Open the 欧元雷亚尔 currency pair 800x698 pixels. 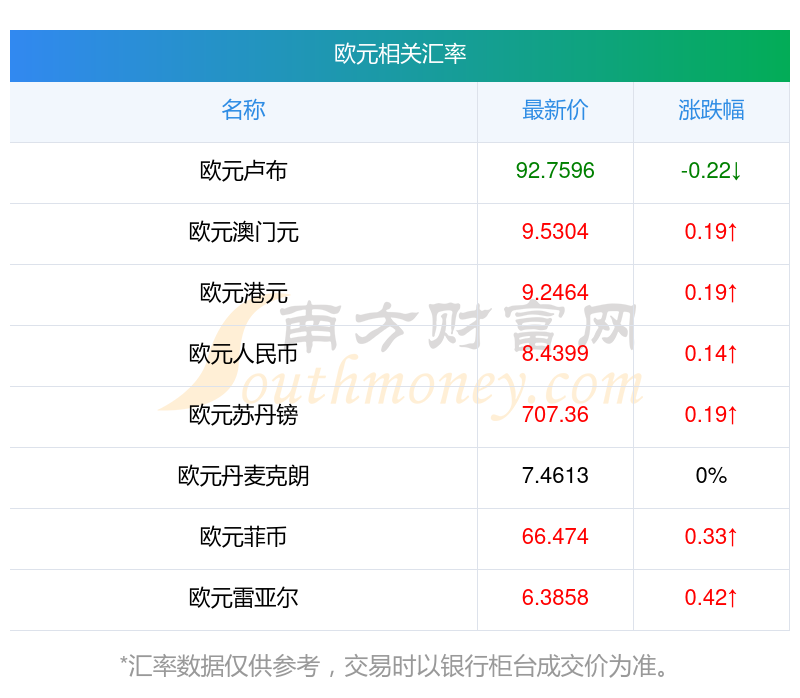click(243, 598)
